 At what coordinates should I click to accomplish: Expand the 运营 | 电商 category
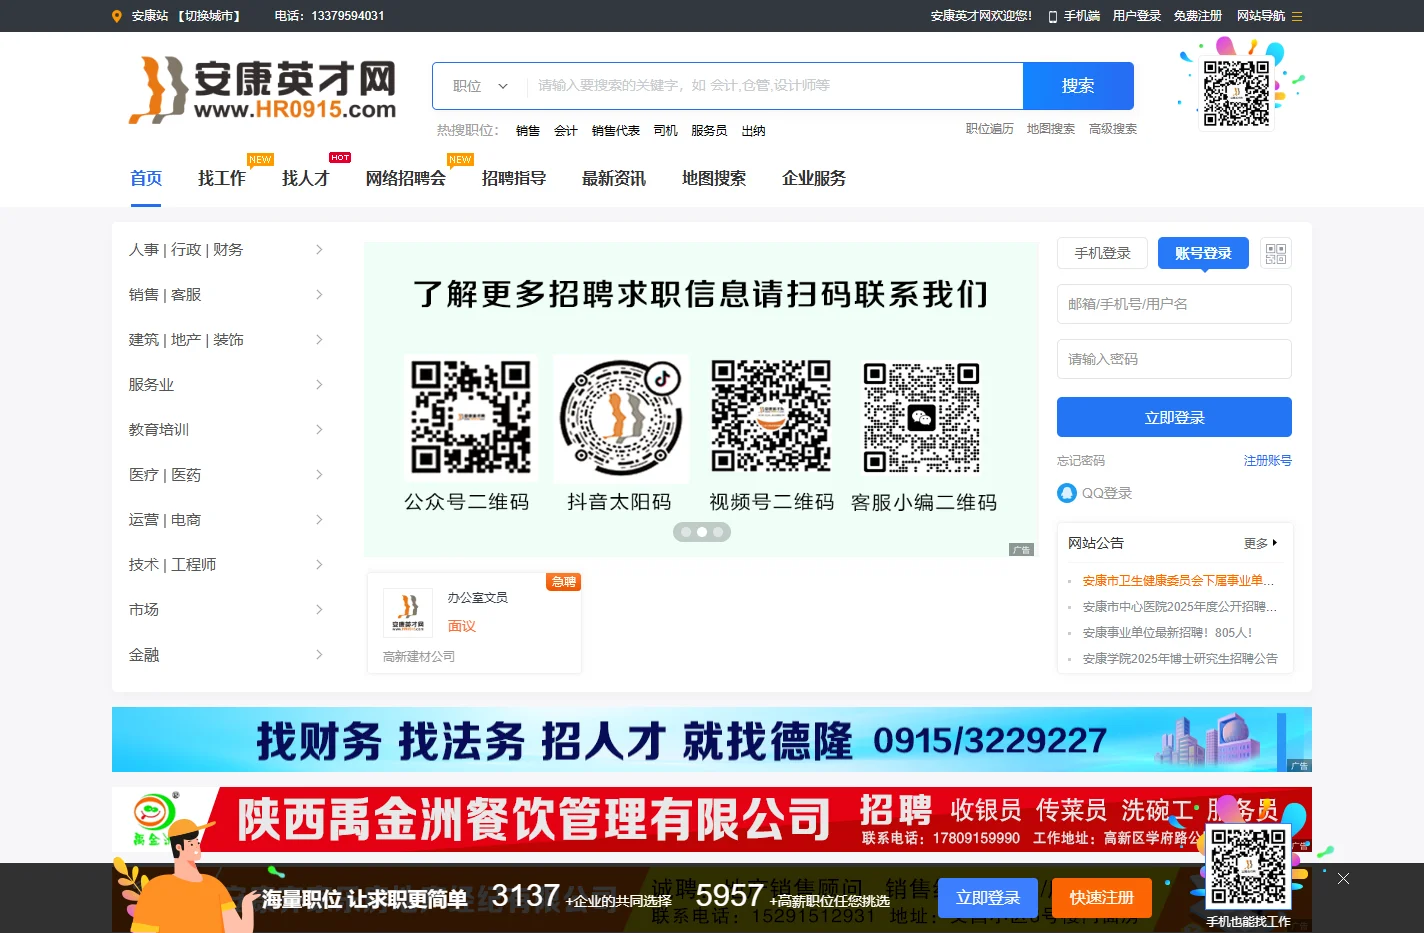(x=226, y=520)
